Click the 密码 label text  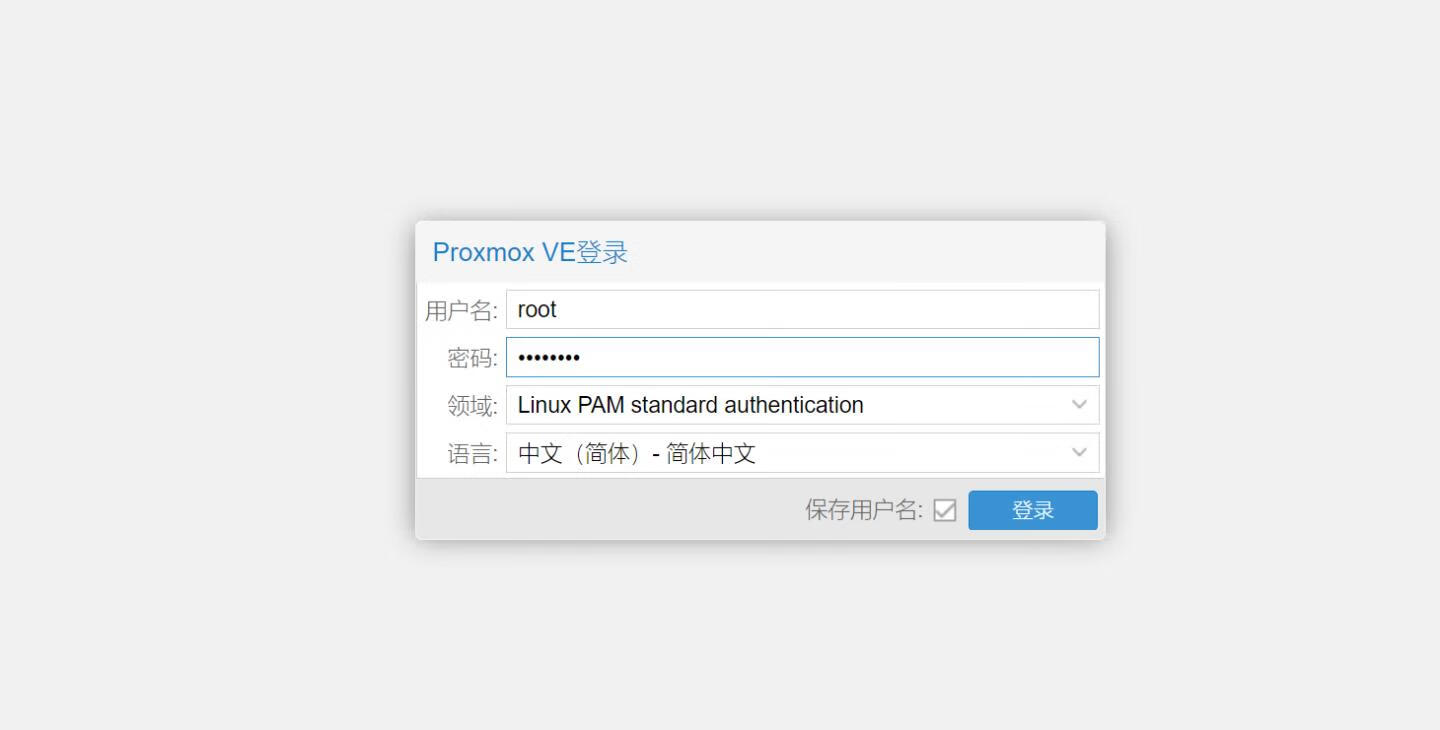472,358
